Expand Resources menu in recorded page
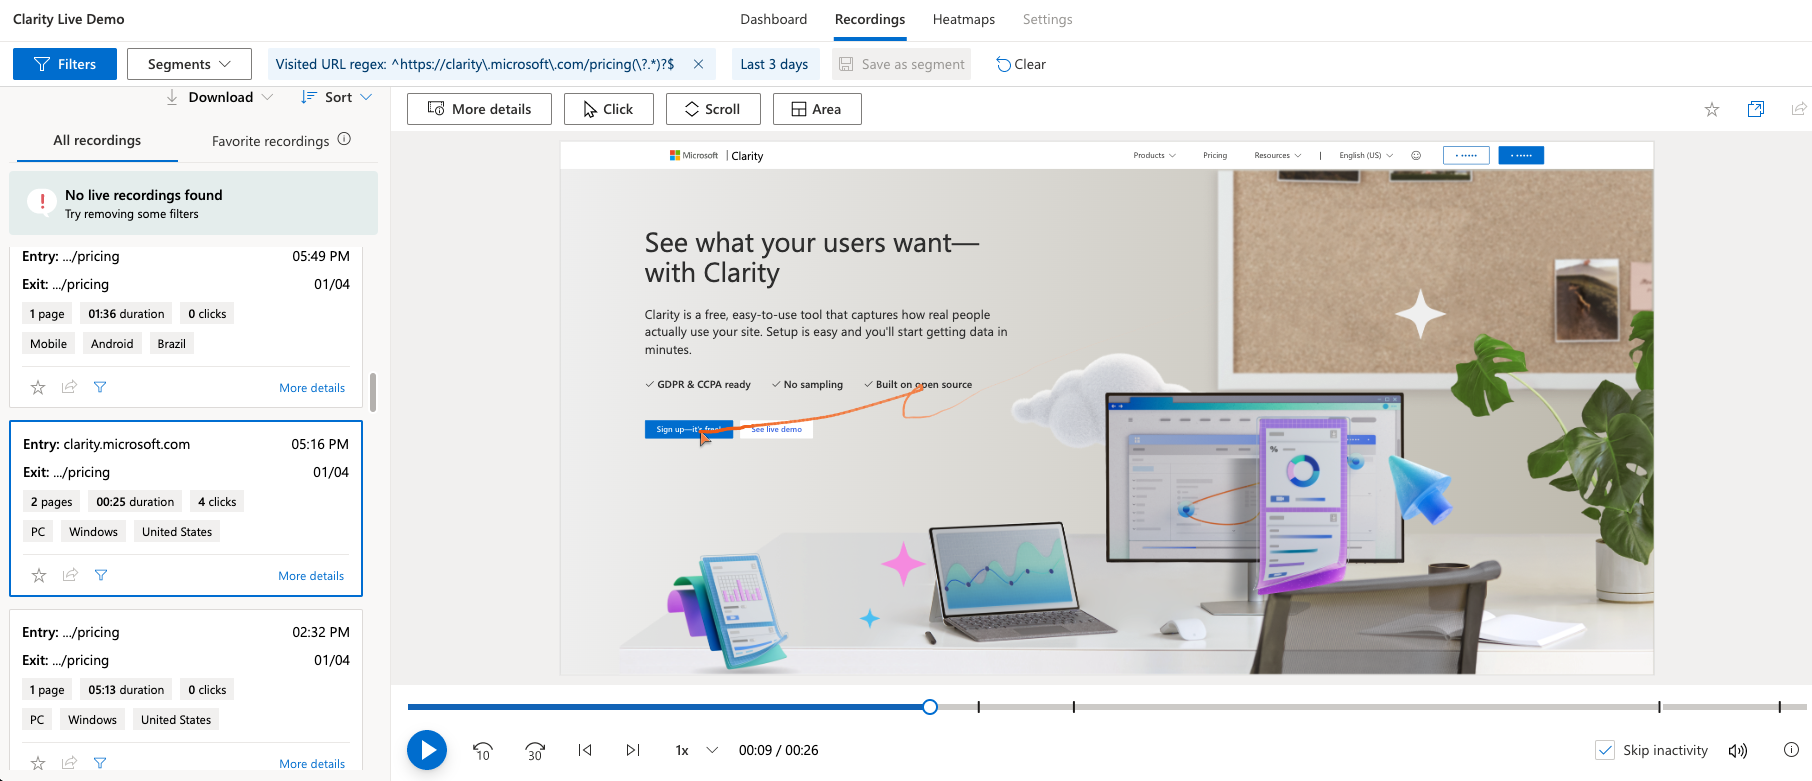This screenshot has width=1812, height=781. click(1278, 155)
